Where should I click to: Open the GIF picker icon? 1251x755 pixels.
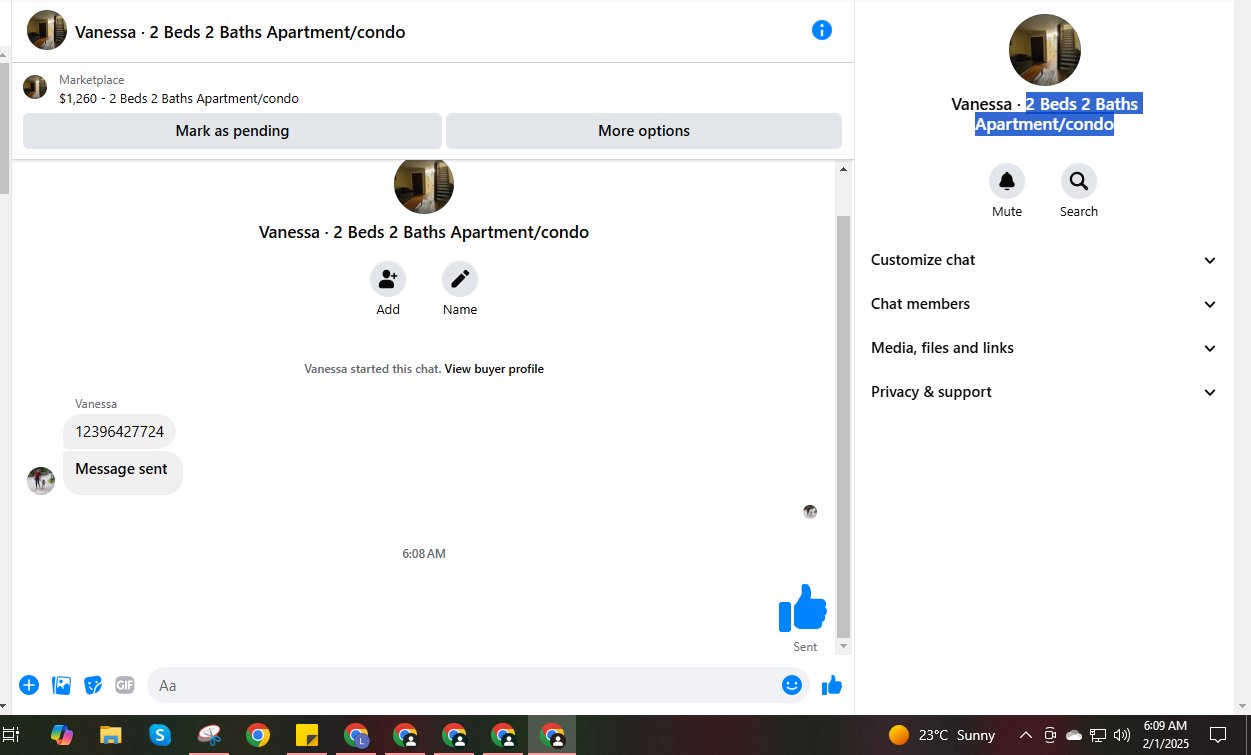(125, 685)
